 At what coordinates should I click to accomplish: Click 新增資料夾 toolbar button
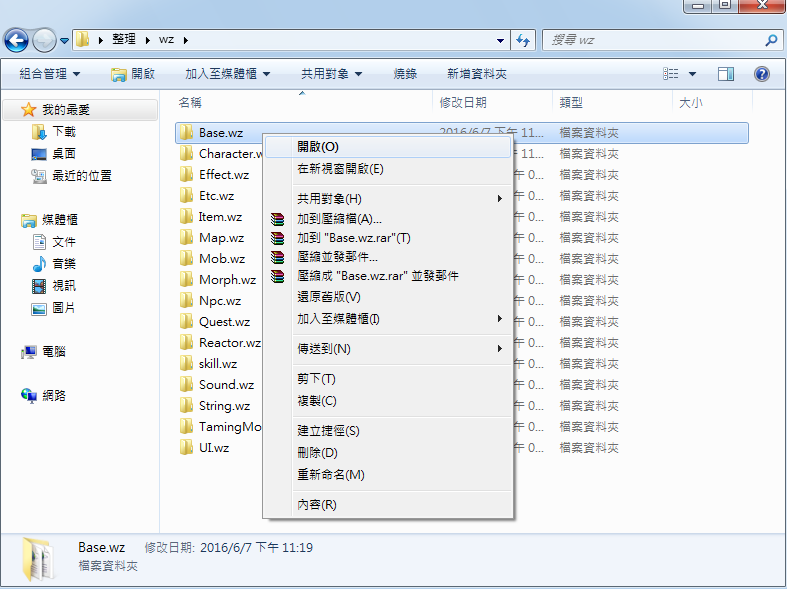click(x=476, y=74)
